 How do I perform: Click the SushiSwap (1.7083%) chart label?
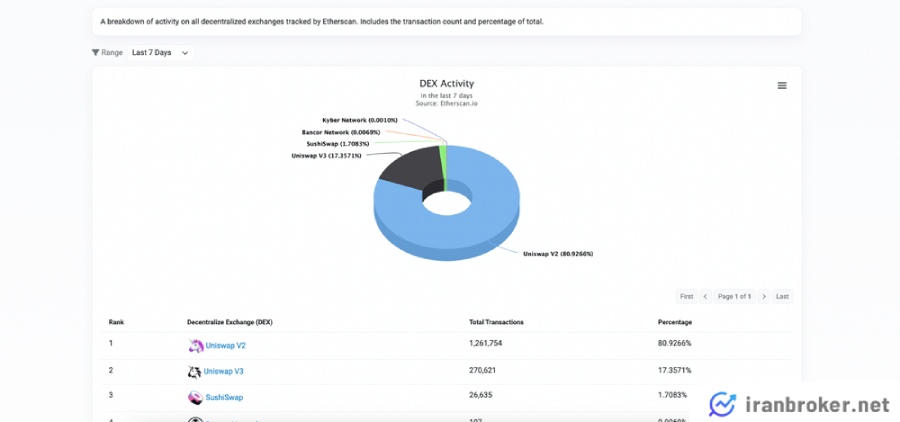click(338, 144)
